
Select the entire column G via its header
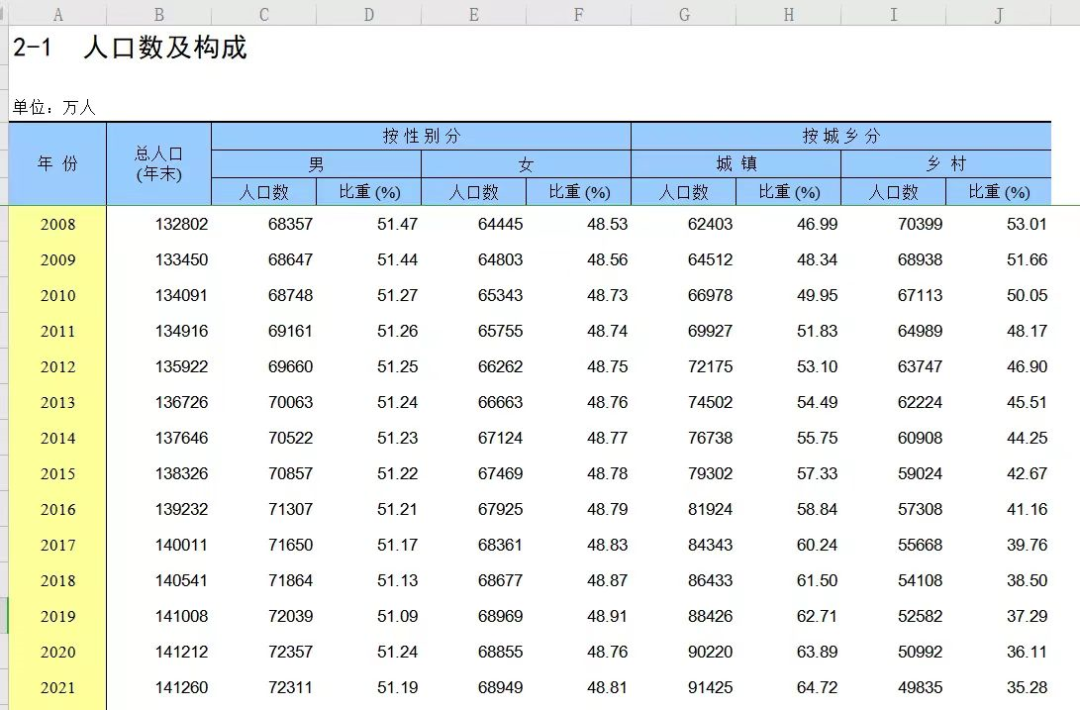point(684,14)
